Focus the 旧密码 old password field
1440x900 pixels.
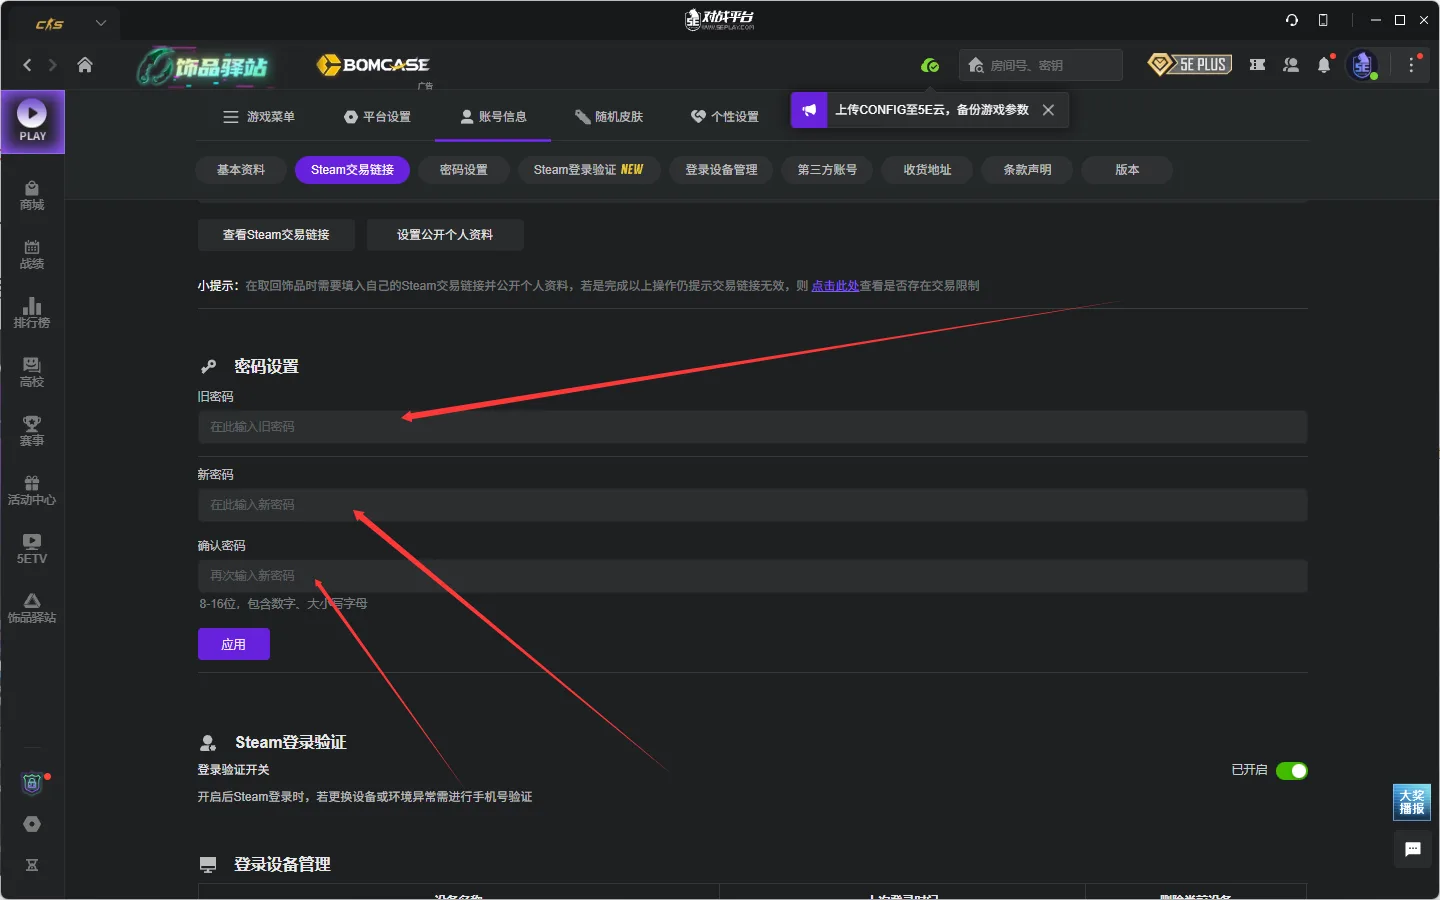pos(752,427)
